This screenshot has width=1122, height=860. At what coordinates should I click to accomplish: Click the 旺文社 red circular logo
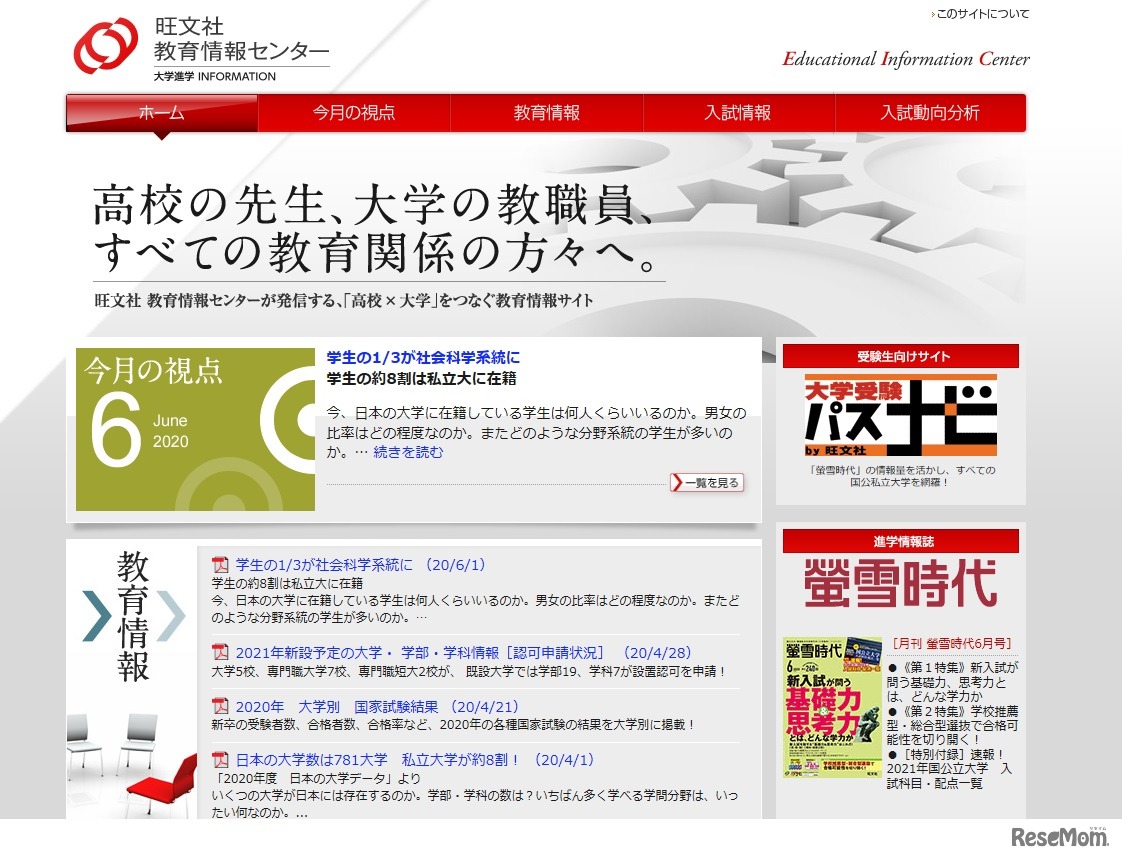pyautogui.click(x=106, y=45)
